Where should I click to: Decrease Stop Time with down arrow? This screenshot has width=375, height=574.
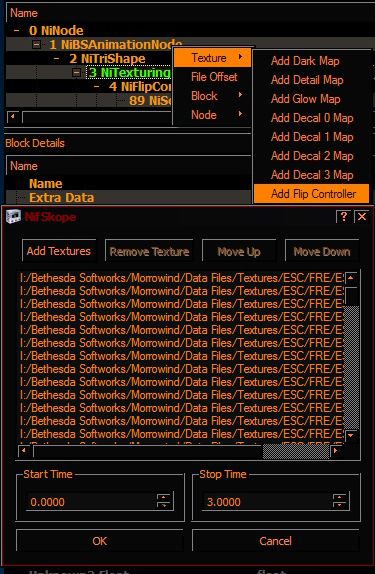click(340, 506)
